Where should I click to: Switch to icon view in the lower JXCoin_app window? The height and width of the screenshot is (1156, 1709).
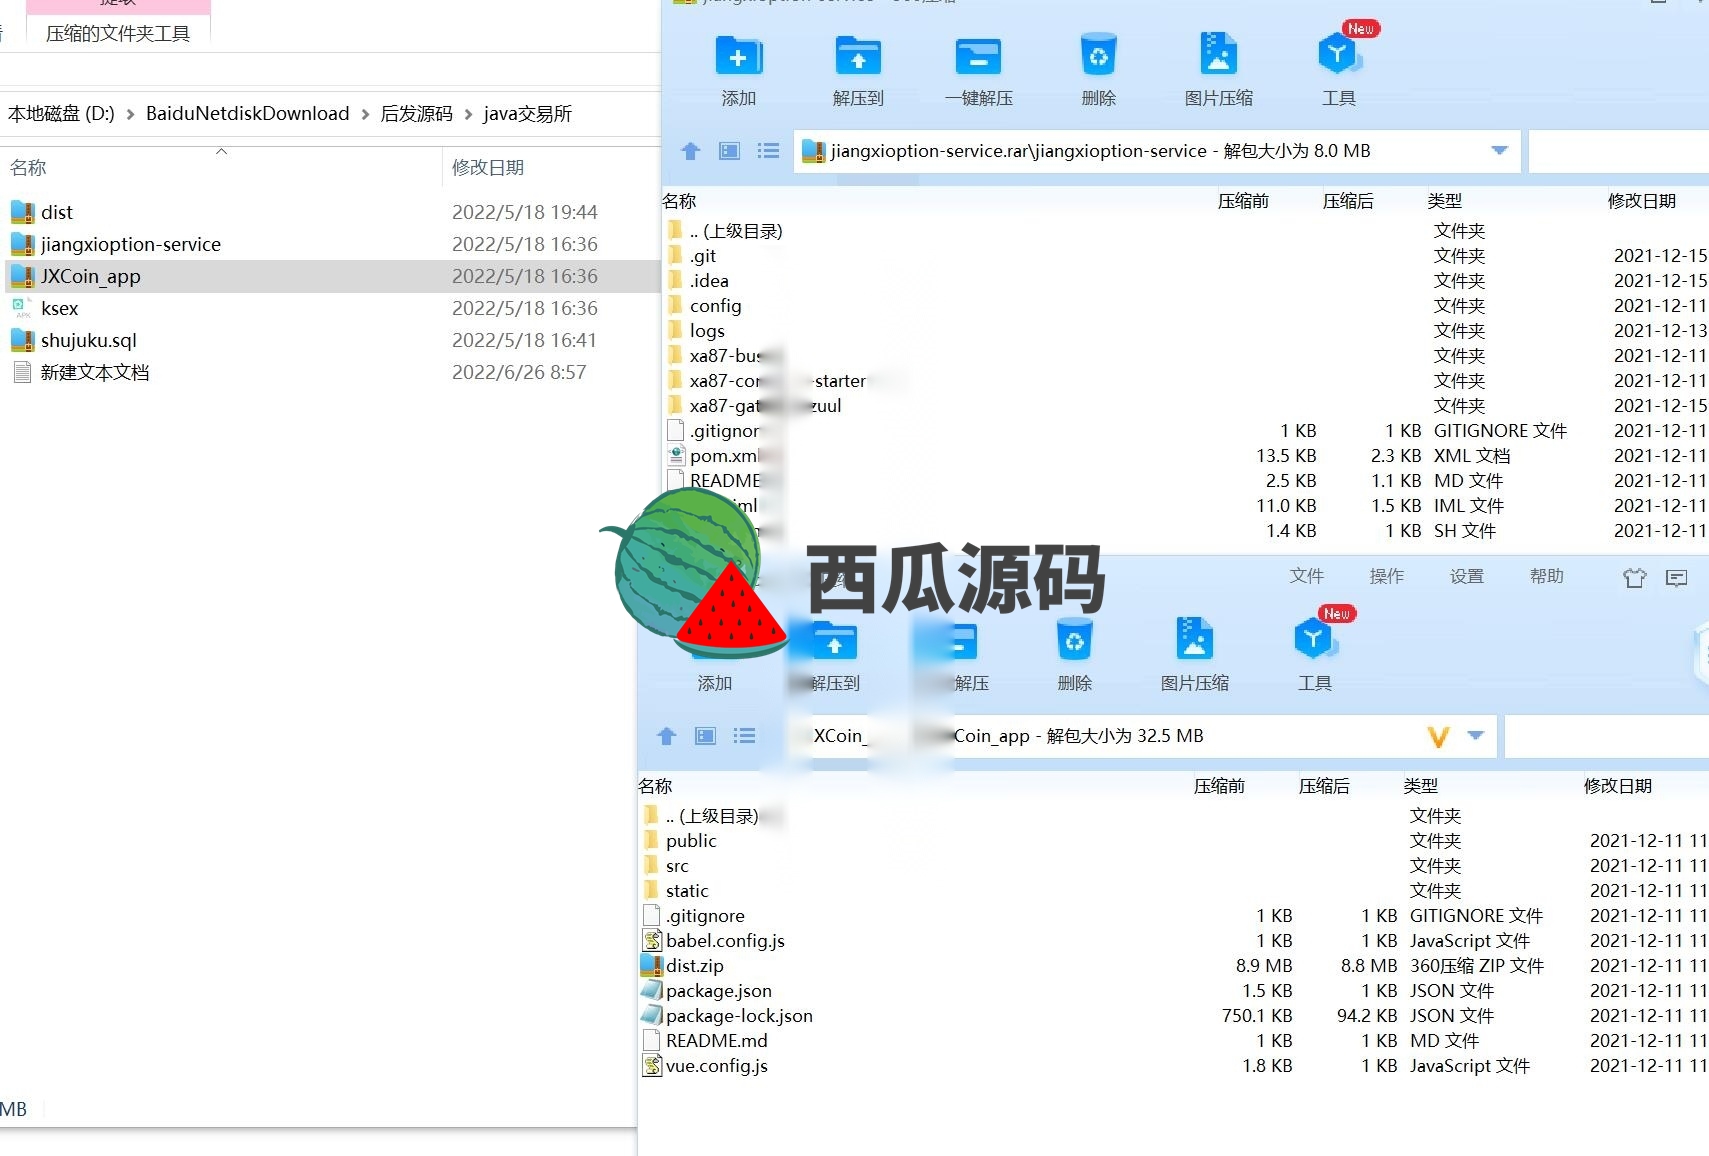click(x=705, y=736)
